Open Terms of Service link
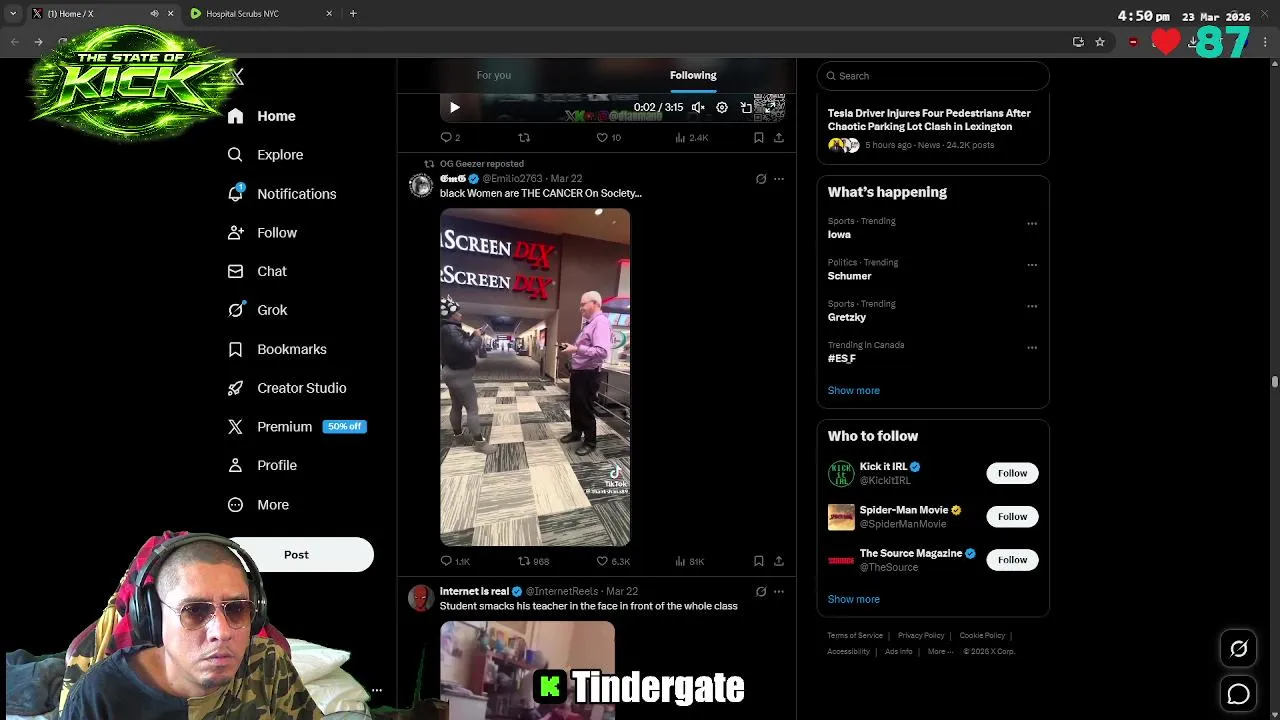Viewport: 1280px width, 720px height. point(855,636)
